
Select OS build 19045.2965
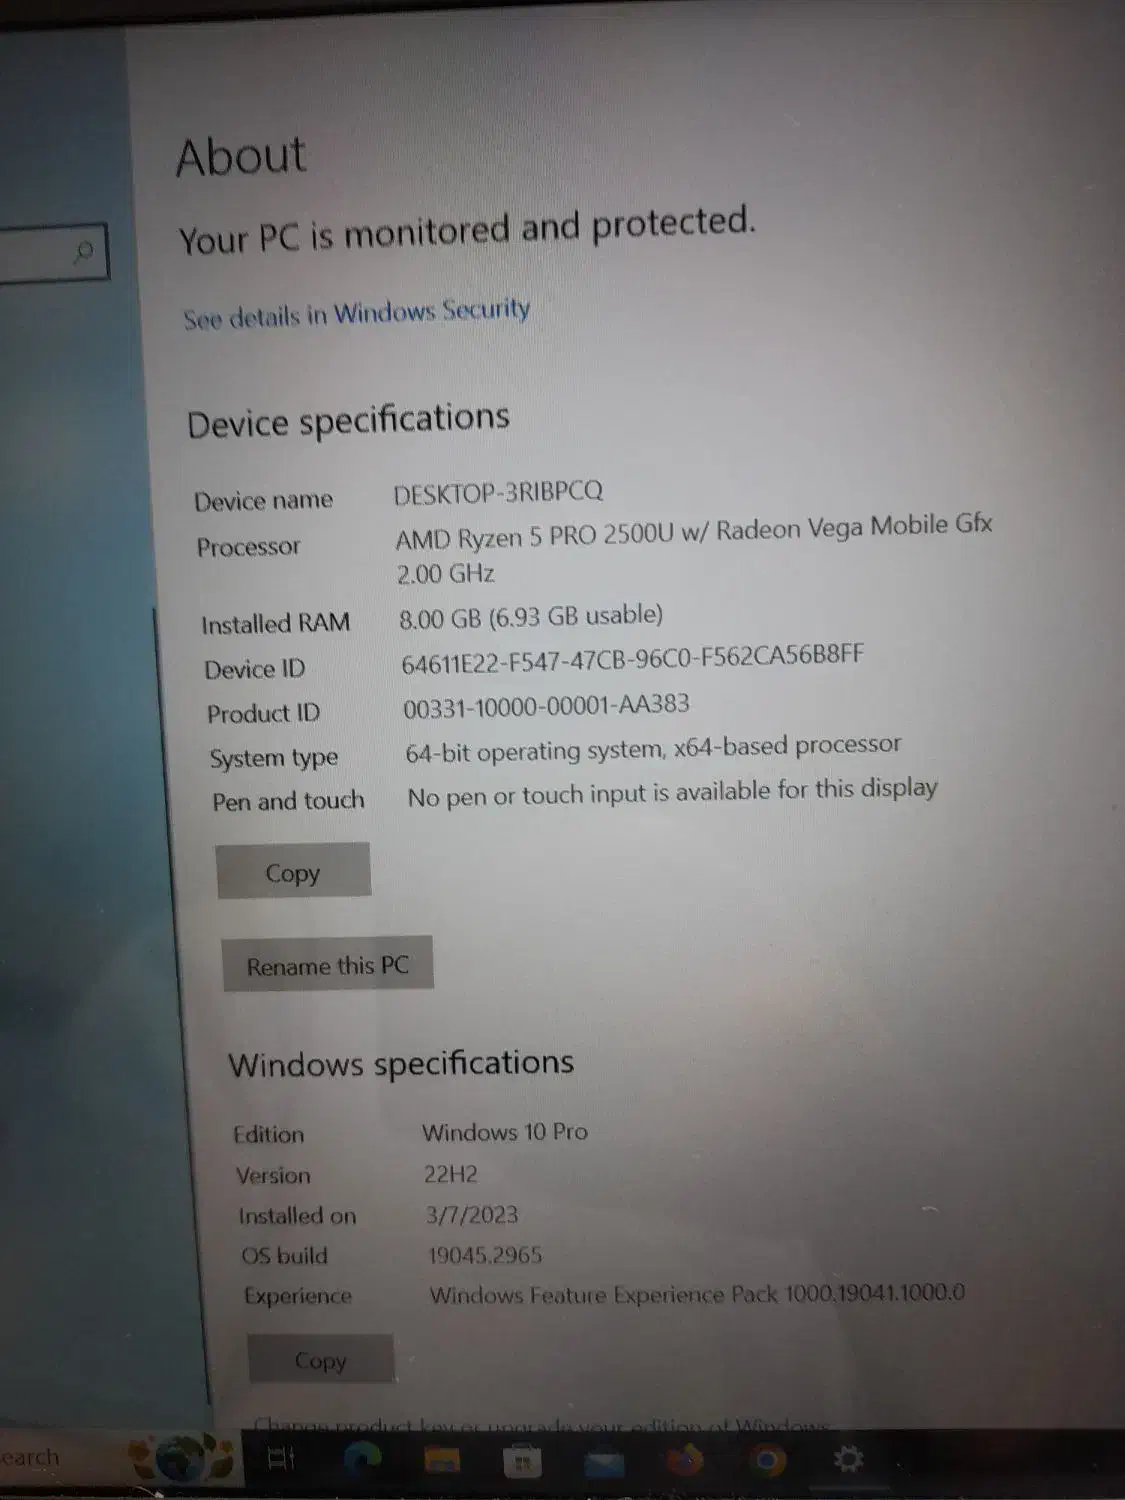[485, 1255]
